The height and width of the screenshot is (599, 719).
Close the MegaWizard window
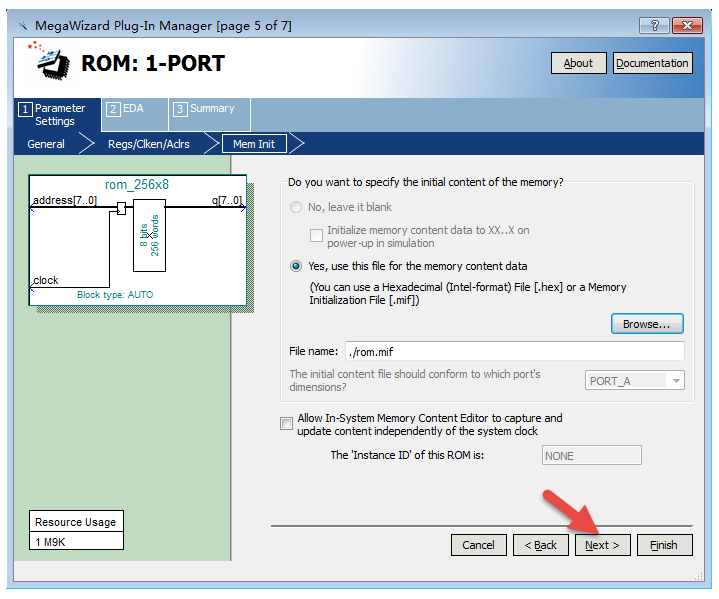coord(687,25)
